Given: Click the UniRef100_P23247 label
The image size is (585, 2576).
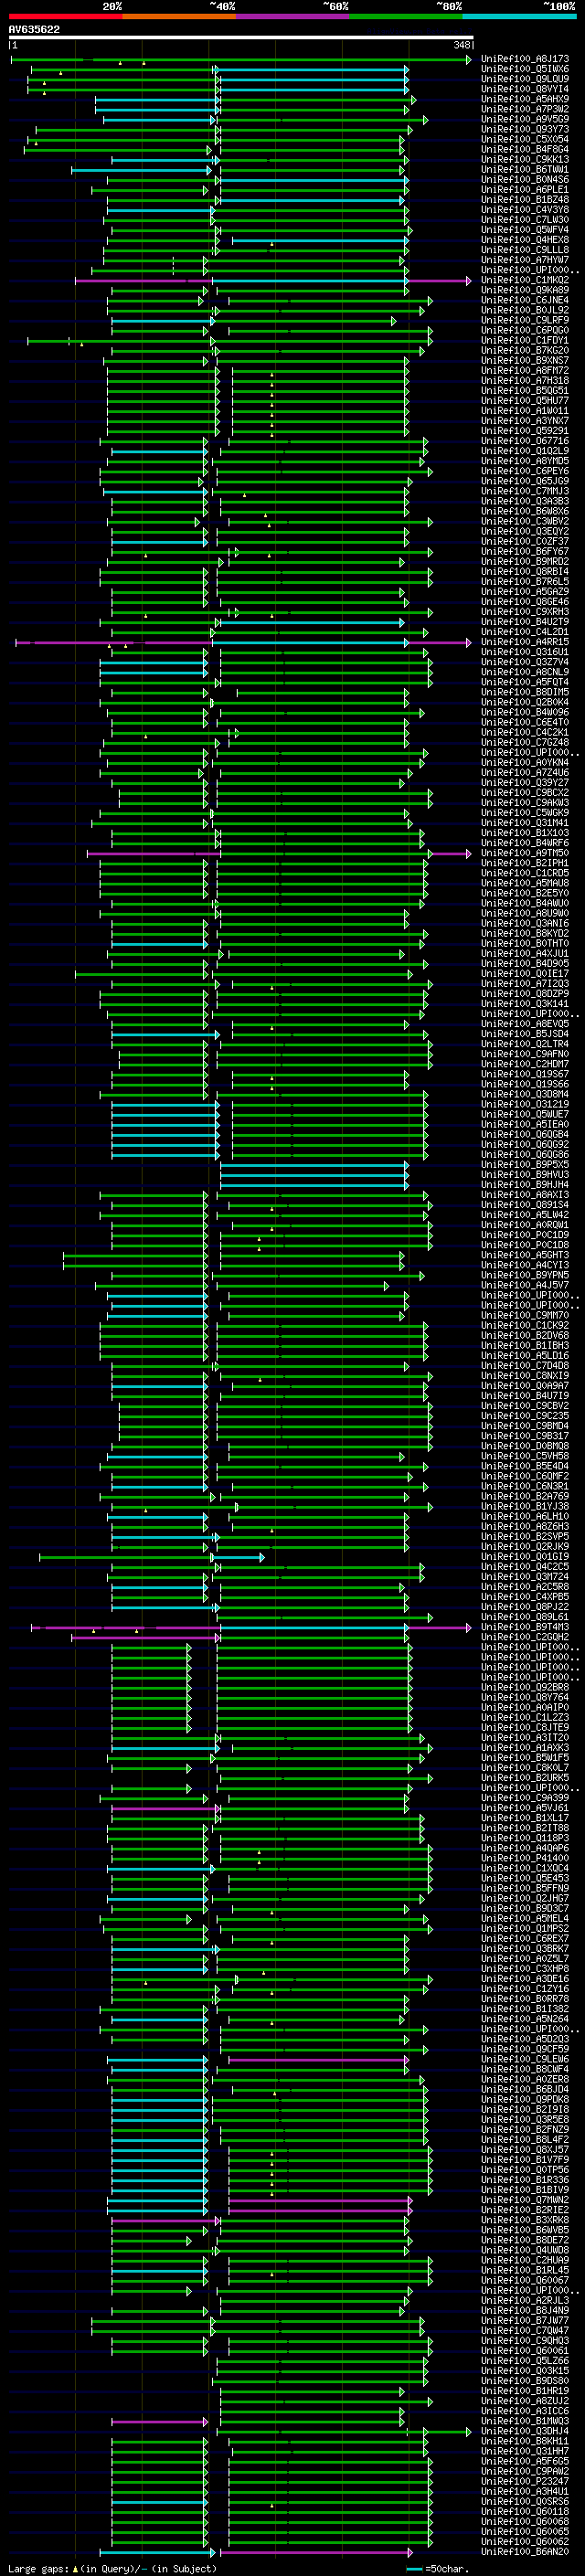Looking at the screenshot, I should point(525,2481).
